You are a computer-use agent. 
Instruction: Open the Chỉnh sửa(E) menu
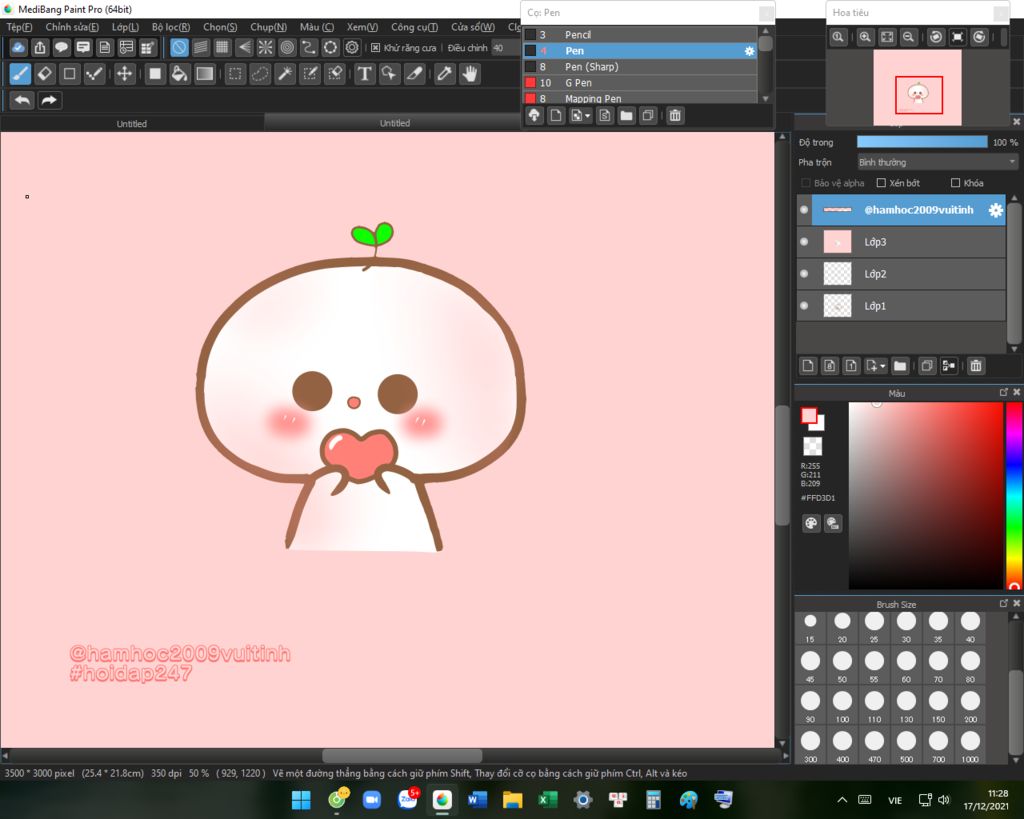(72, 27)
